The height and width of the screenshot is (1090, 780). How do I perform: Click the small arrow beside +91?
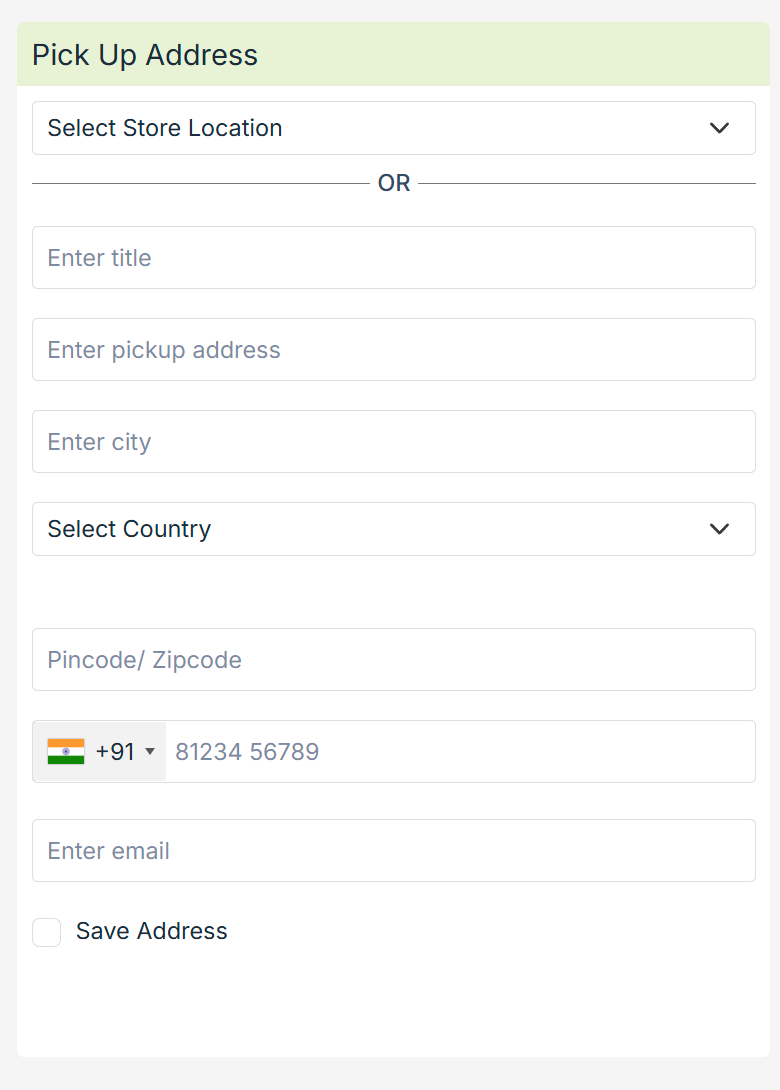[150, 752]
